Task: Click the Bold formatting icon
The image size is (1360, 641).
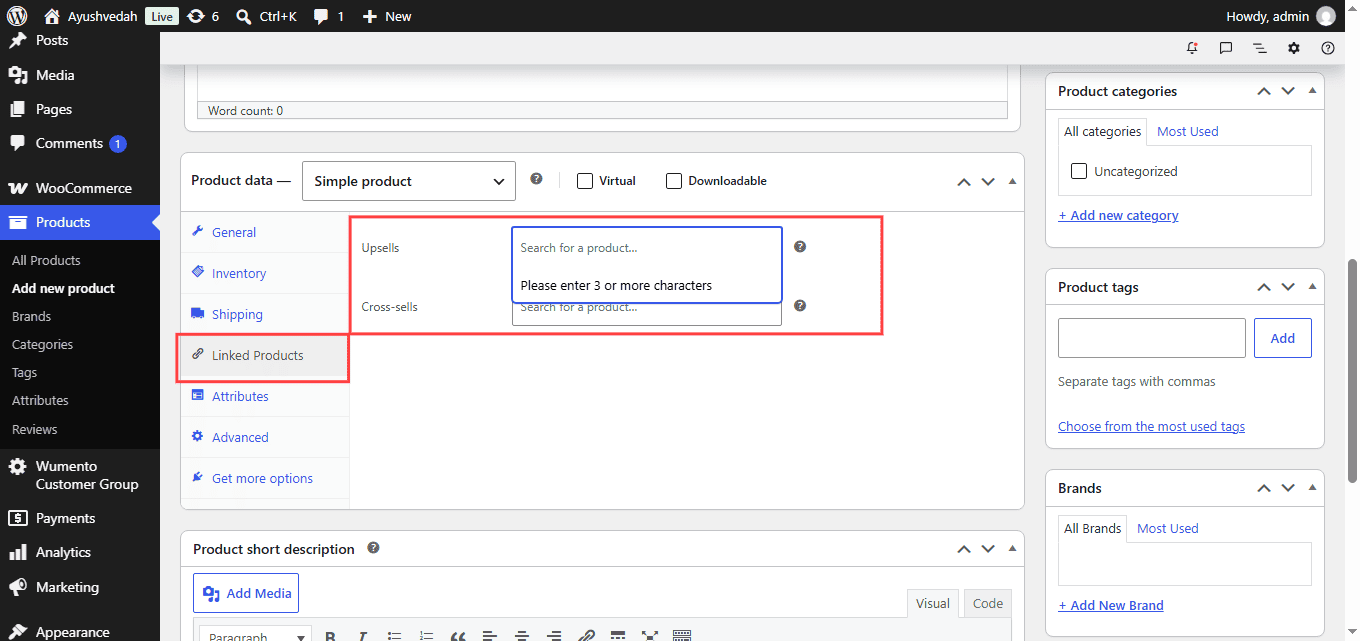Action: [x=330, y=635]
